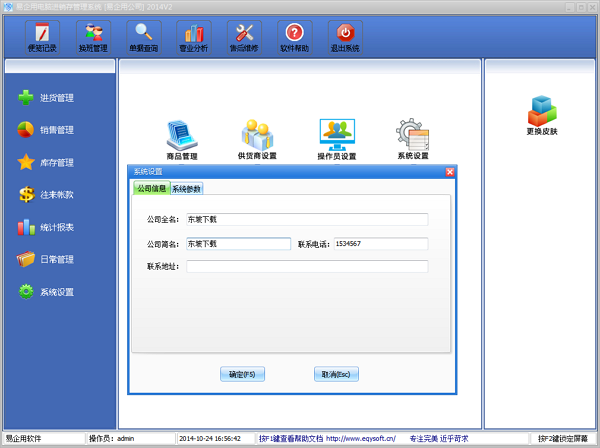This screenshot has width=600, height=448.
Task: Open 系统设置 icon in the center panel
Action: coord(413,139)
